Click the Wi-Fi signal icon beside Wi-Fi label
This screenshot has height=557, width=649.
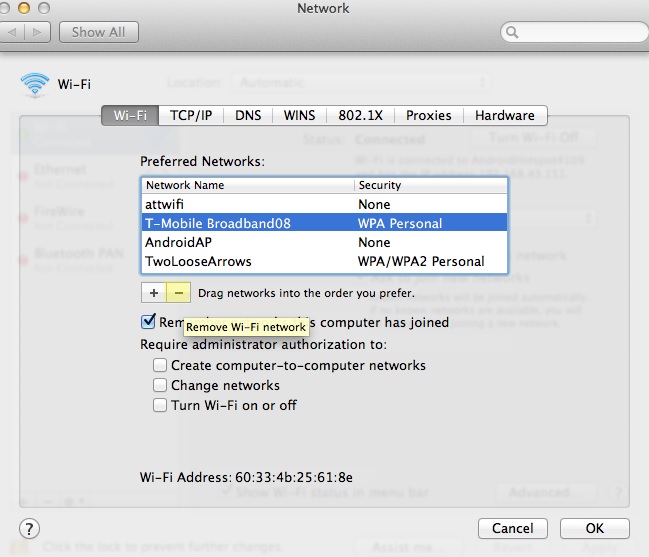point(35,85)
